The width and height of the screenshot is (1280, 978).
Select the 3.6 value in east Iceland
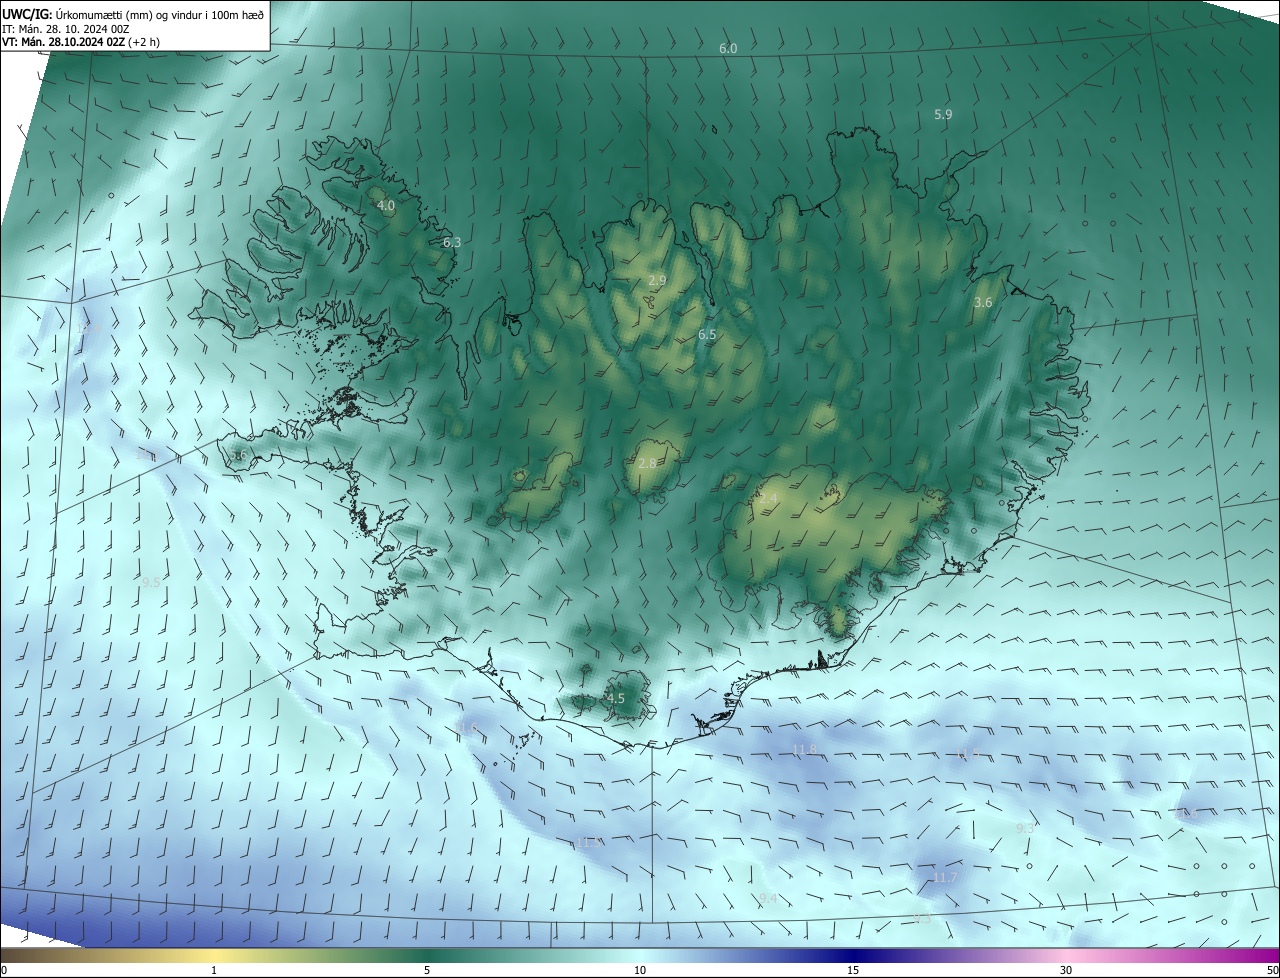click(983, 302)
